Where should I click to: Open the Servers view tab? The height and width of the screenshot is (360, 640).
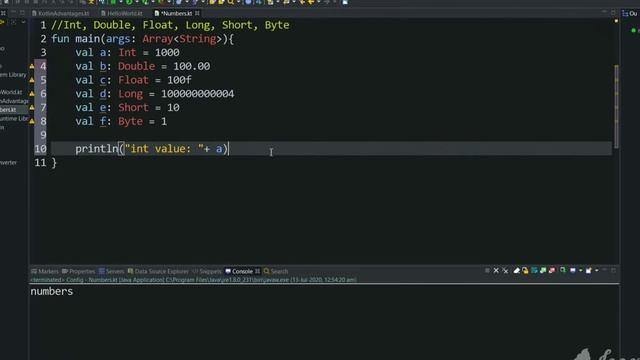(111, 271)
